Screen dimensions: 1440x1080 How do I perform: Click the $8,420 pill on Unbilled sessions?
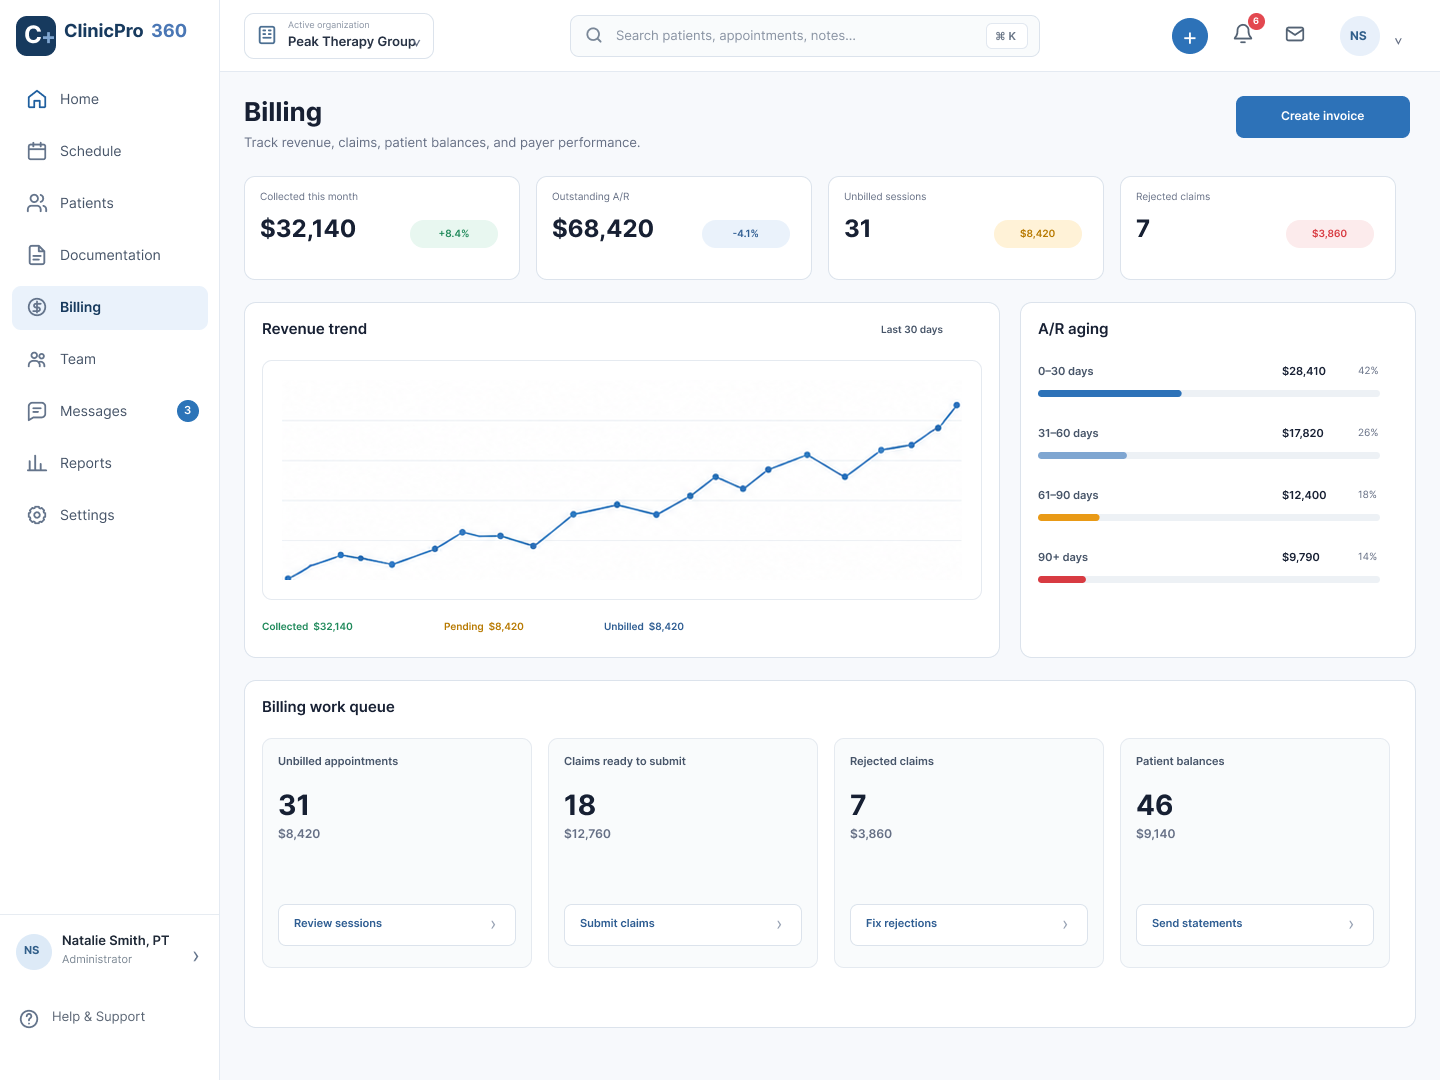click(1038, 234)
